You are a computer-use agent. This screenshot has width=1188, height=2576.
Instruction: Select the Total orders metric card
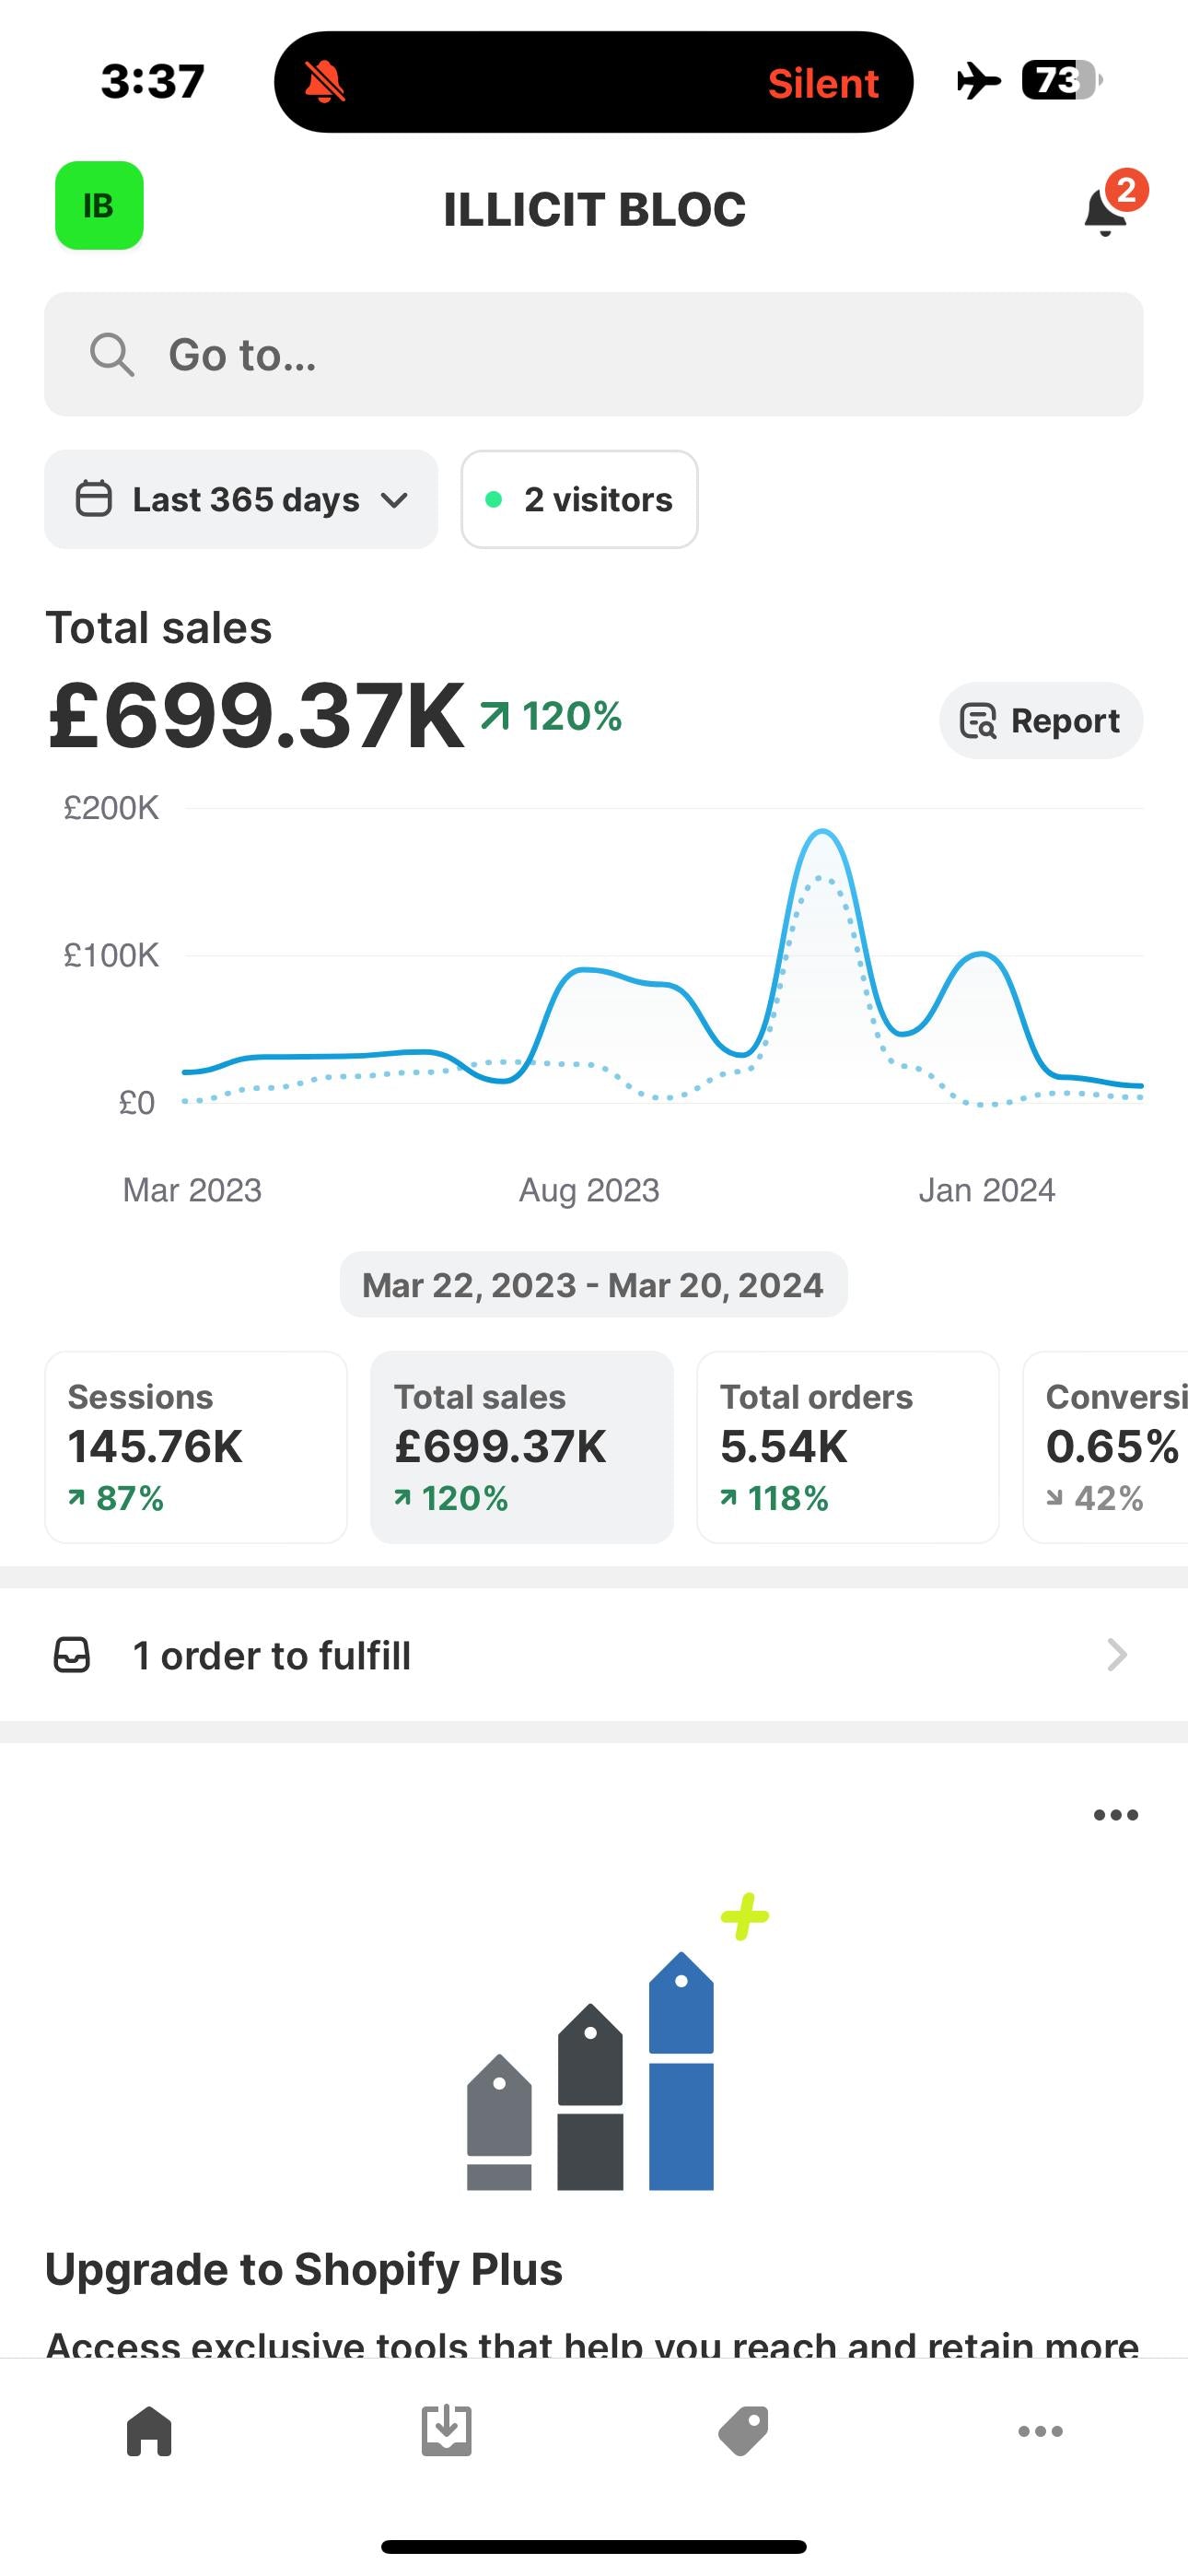tap(847, 1447)
